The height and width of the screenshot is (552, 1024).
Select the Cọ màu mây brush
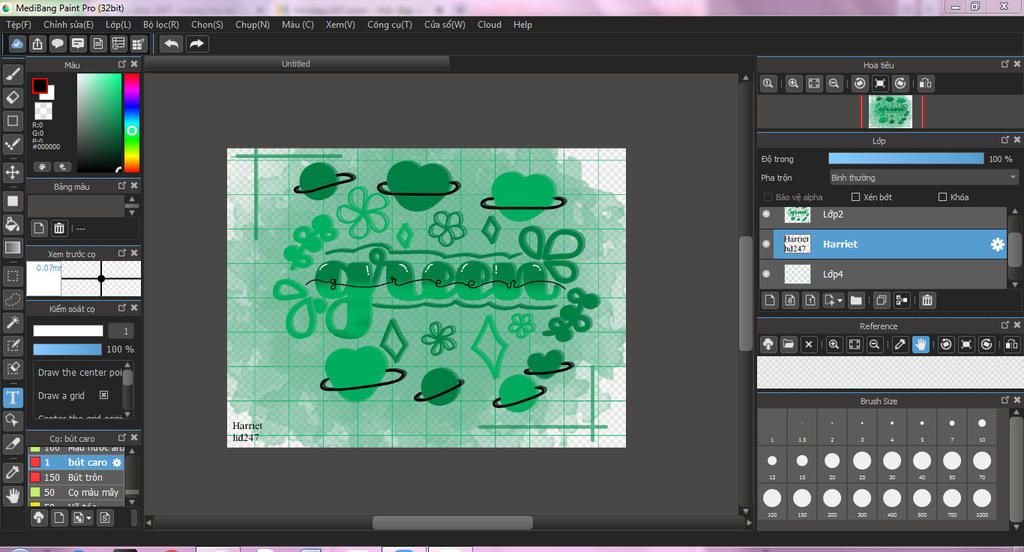point(75,493)
